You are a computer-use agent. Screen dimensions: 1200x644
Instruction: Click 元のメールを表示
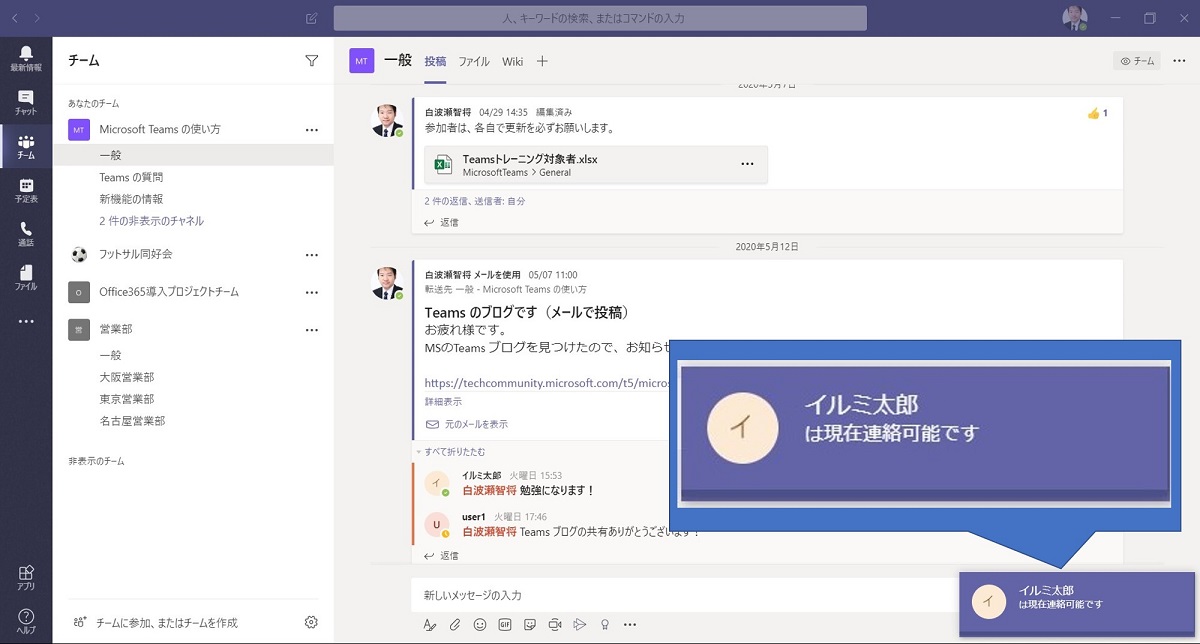(x=467, y=424)
